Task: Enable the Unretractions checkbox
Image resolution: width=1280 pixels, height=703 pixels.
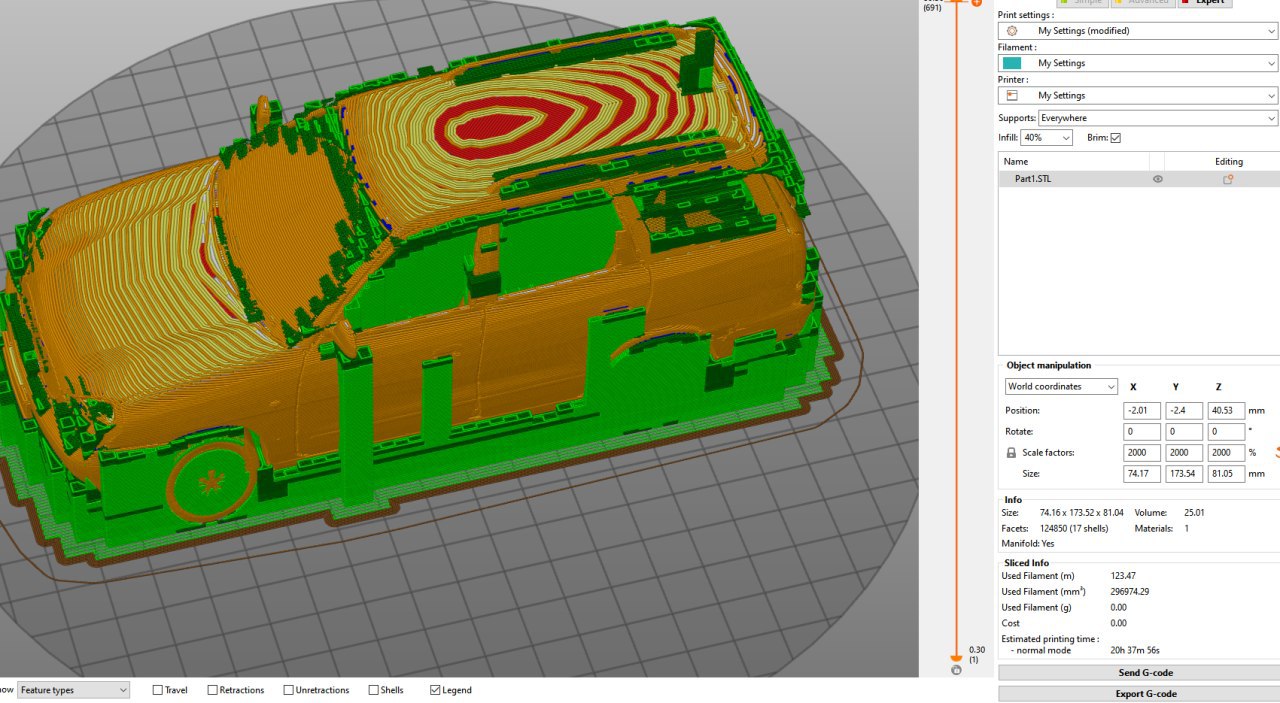Action: click(x=289, y=690)
